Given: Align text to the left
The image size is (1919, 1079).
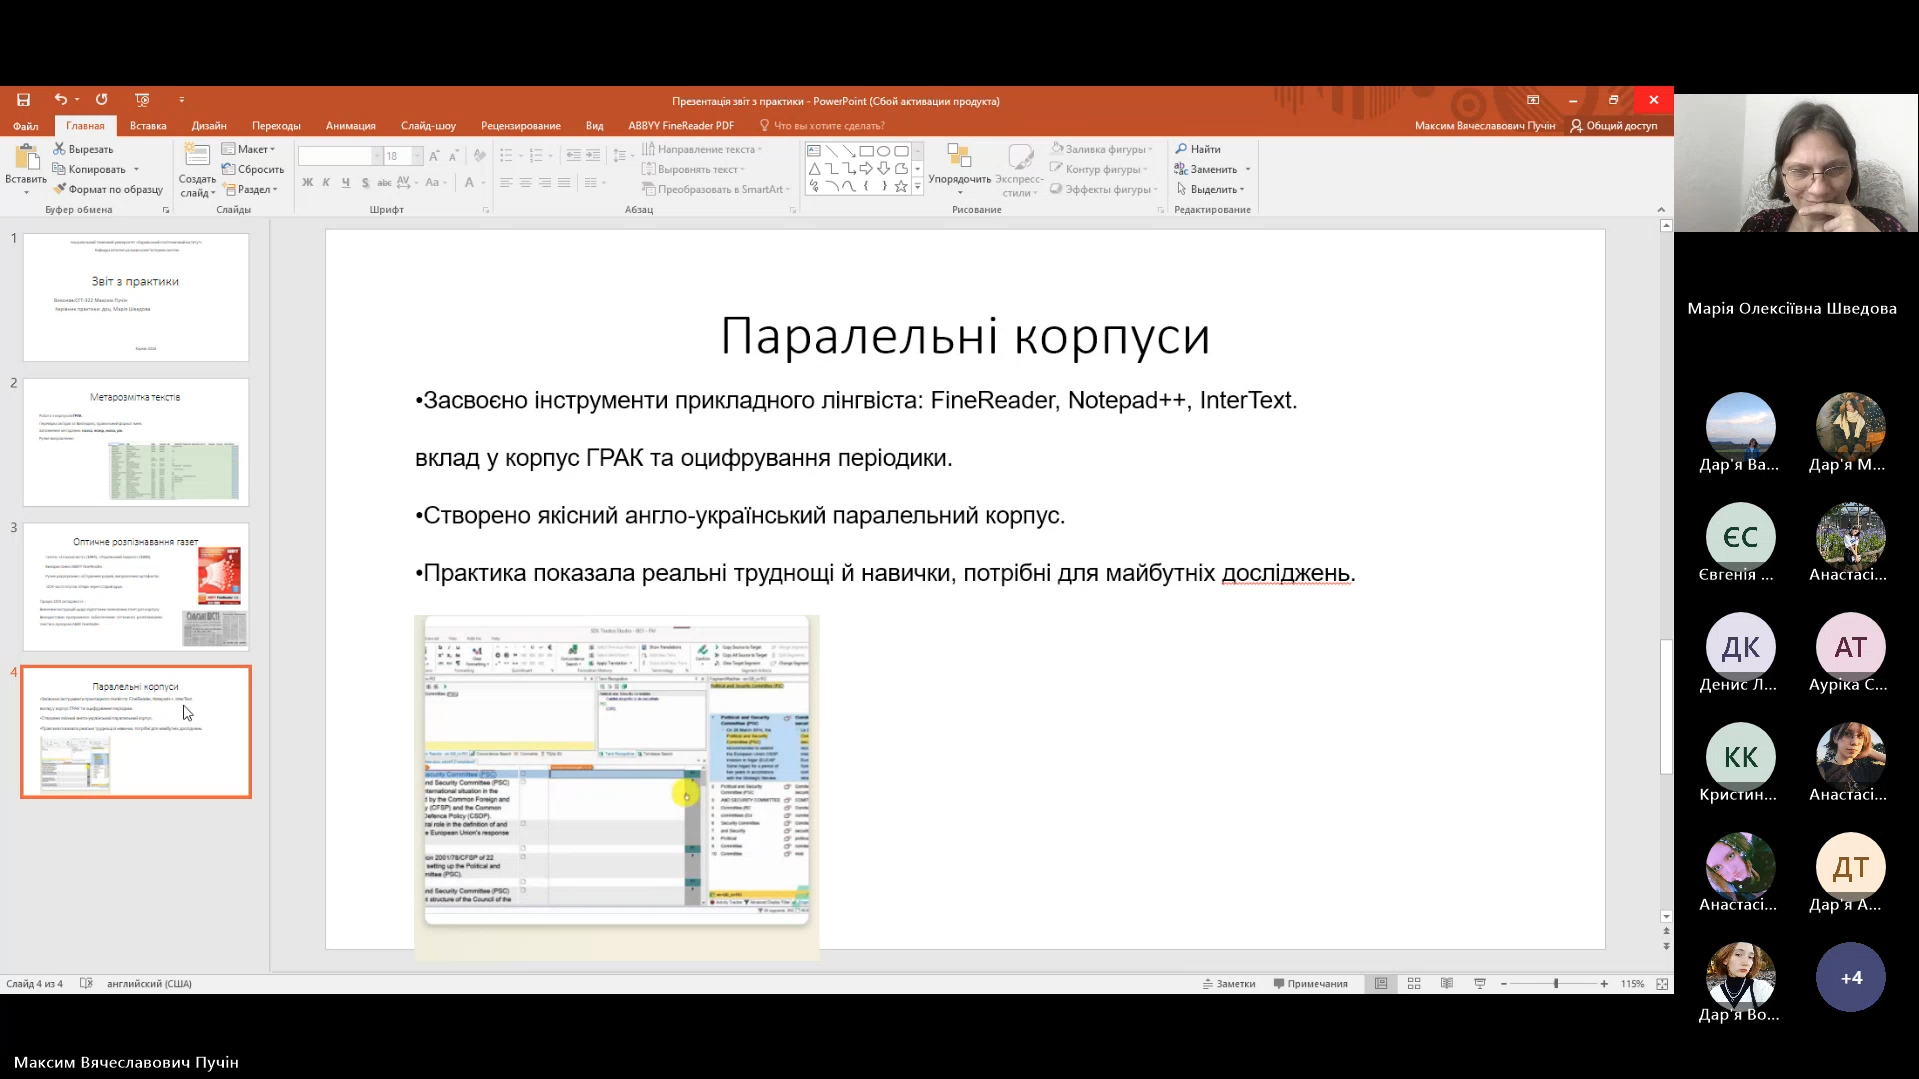Looking at the screenshot, I should (506, 183).
